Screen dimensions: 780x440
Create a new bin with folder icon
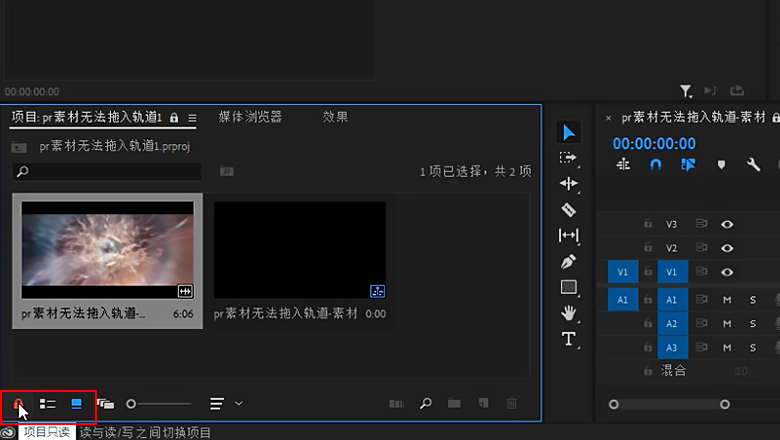click(454, 403)
